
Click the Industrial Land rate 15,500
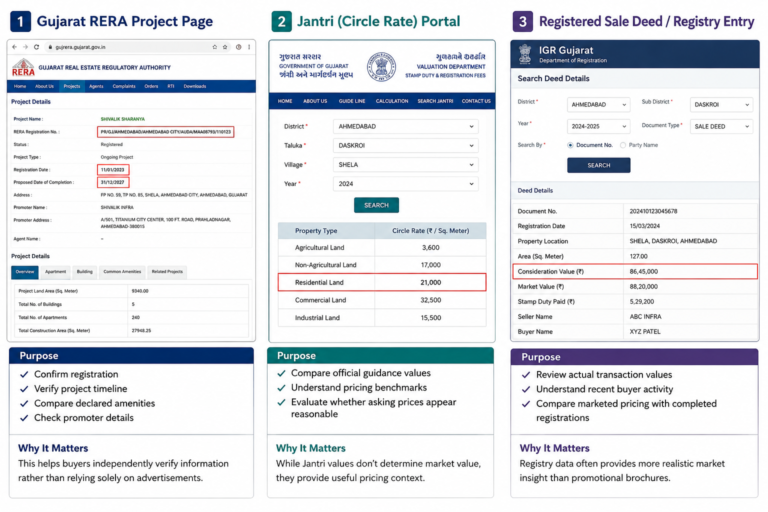click(x=431, y=318)
